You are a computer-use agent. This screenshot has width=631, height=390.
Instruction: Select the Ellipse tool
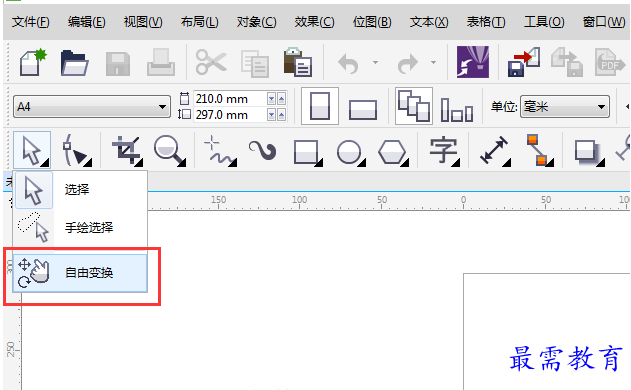tap(350, 152)
